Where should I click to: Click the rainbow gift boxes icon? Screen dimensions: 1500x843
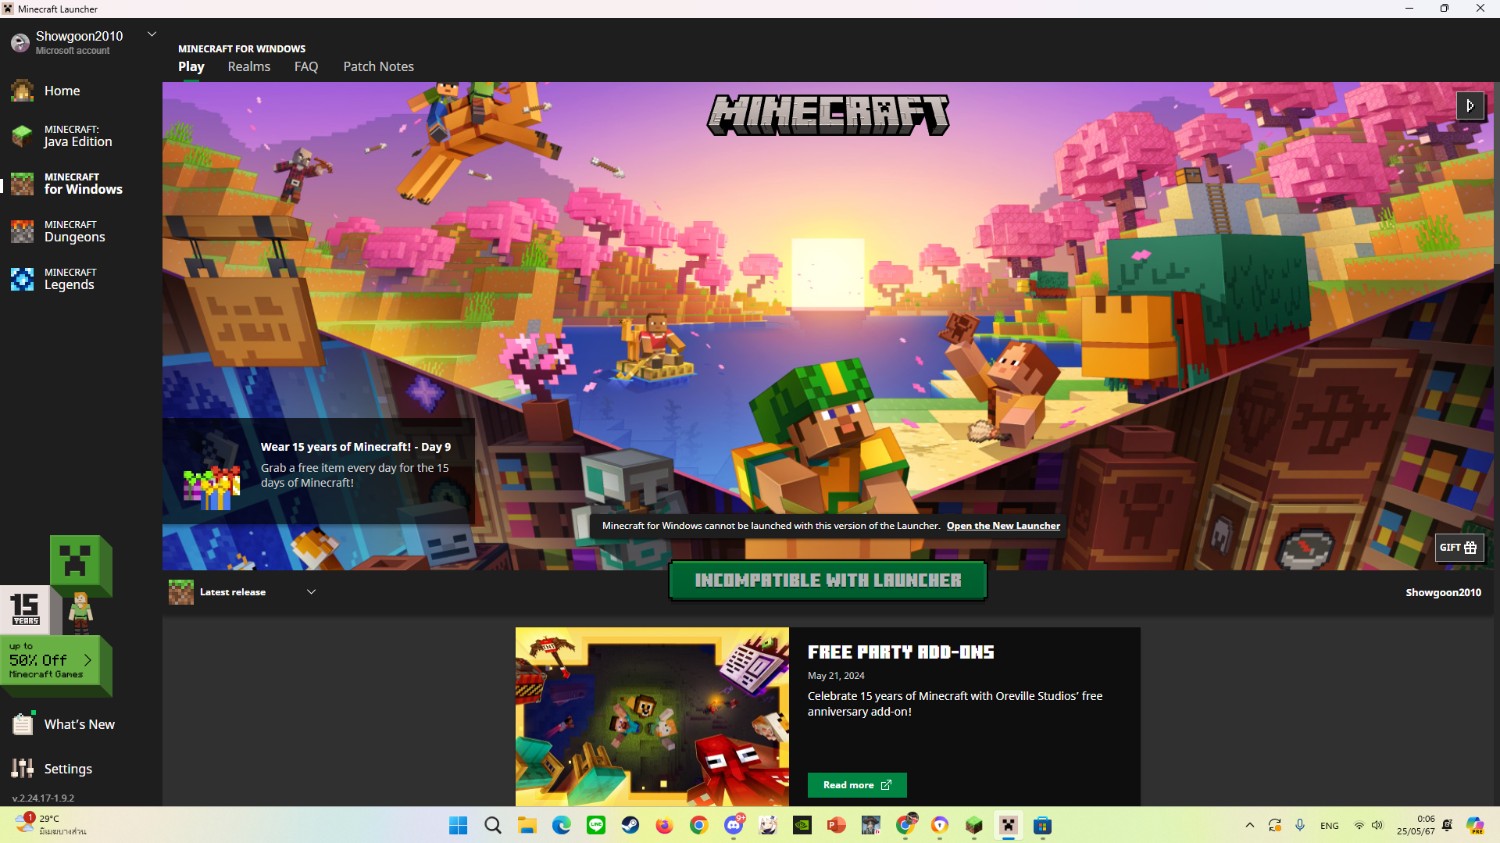(x=211, y=488)
